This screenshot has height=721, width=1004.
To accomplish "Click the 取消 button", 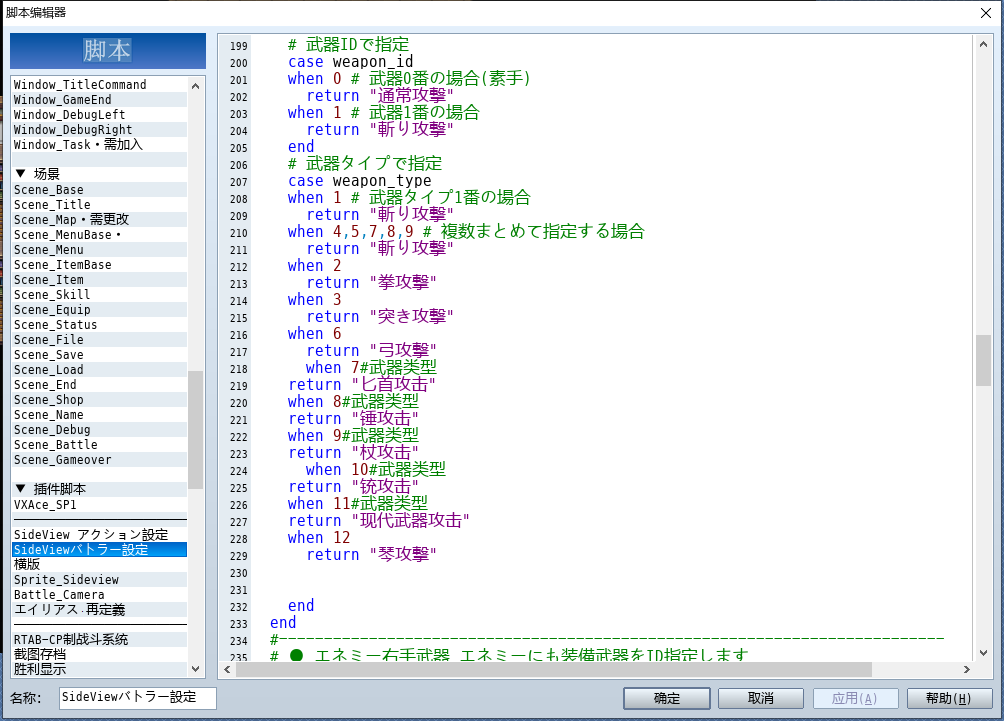I will tap(761, 698).
